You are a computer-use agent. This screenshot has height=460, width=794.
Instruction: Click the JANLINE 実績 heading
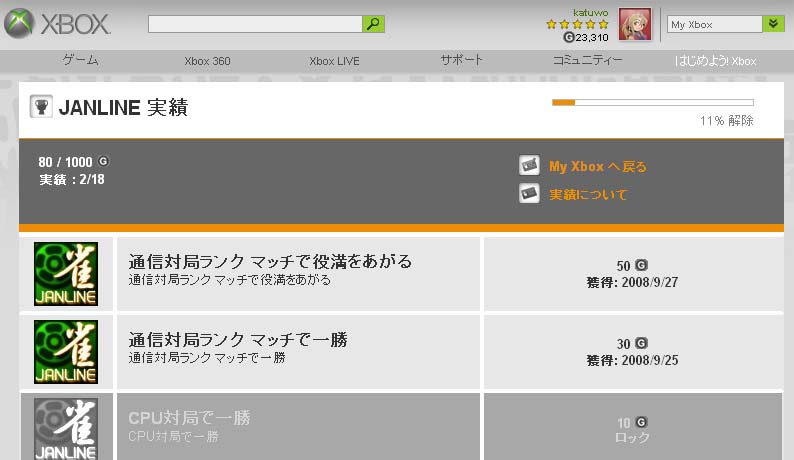point(124,107)
